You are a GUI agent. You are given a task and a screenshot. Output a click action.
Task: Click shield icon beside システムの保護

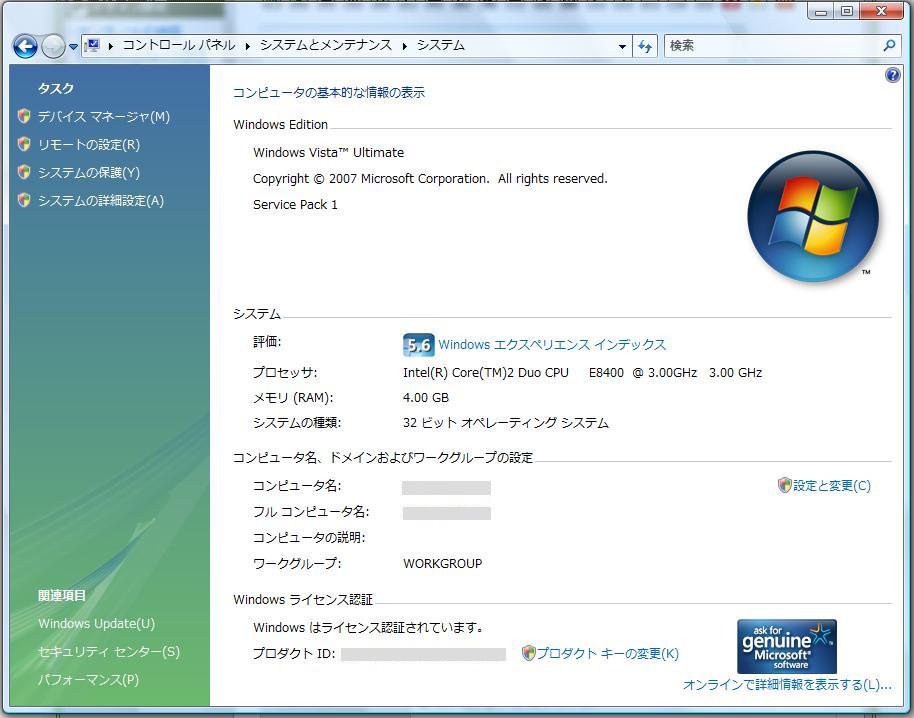(24, 172)
